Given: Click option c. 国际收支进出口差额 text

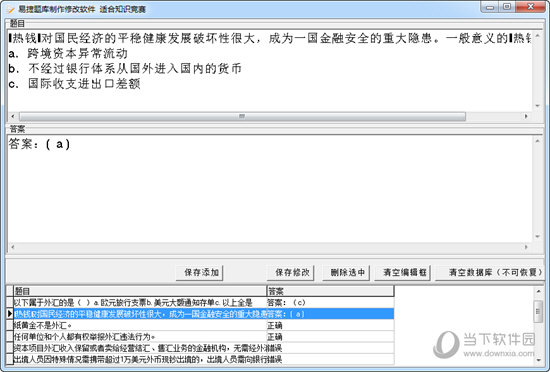Looking at the screenshot, I should click(74, 83).
